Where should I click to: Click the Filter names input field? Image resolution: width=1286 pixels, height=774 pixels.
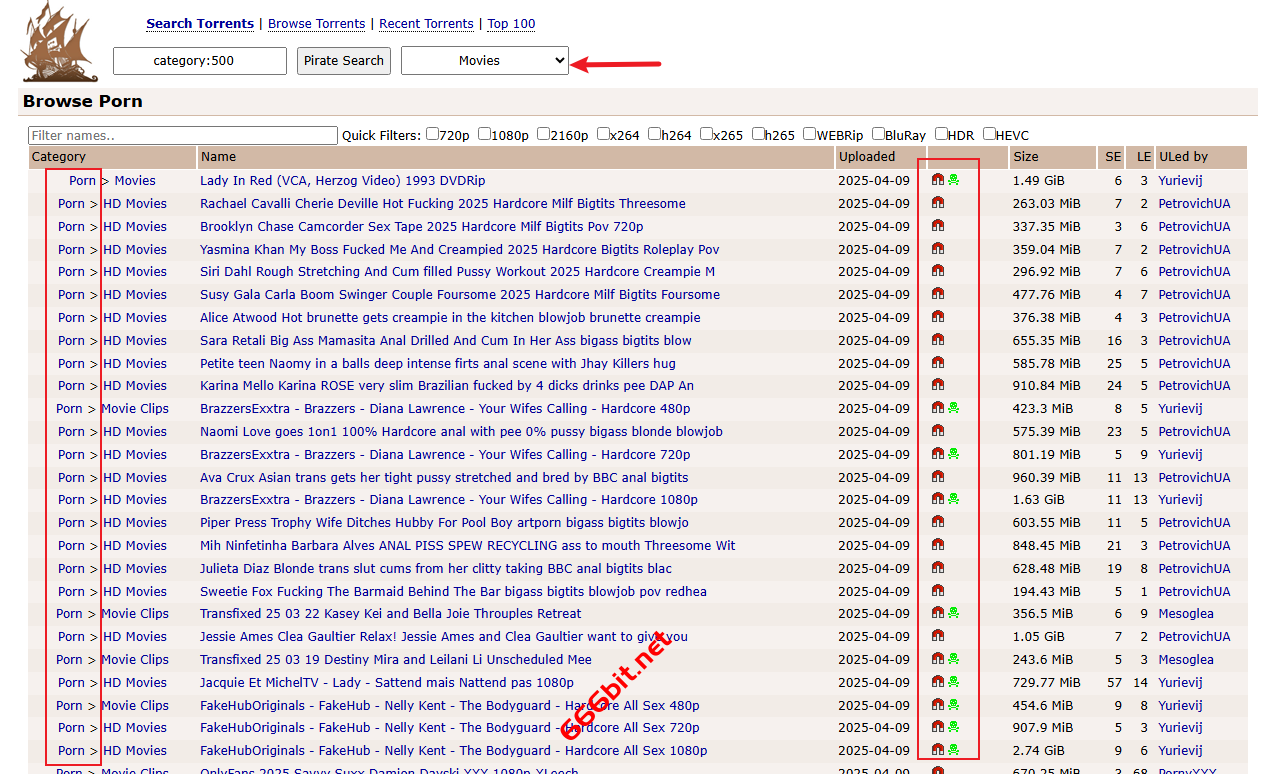(x=183, y=135)
